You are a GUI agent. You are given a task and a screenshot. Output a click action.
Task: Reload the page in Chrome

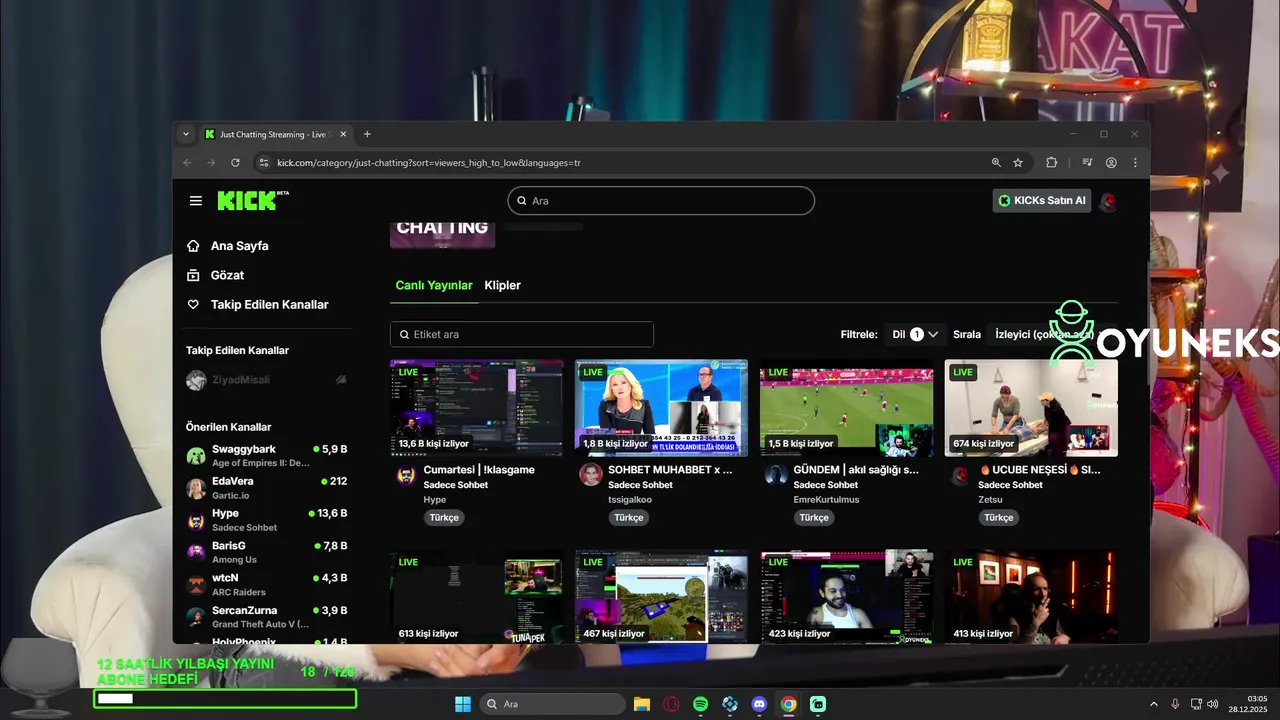[x=235, y=162]
